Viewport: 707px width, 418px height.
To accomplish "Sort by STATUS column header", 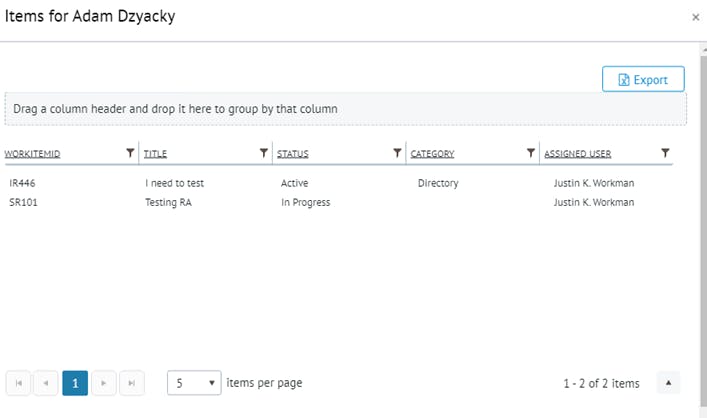I will click(292, 154).
